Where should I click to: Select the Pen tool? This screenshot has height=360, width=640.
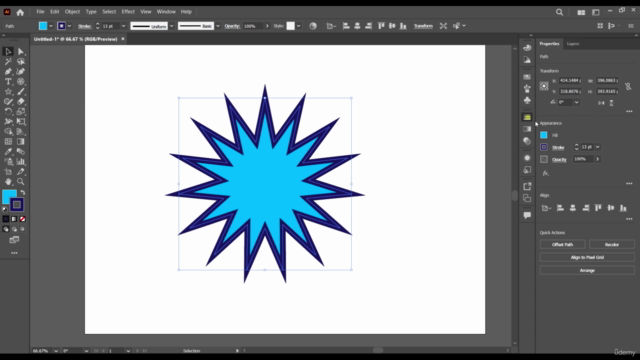(8, 71)
